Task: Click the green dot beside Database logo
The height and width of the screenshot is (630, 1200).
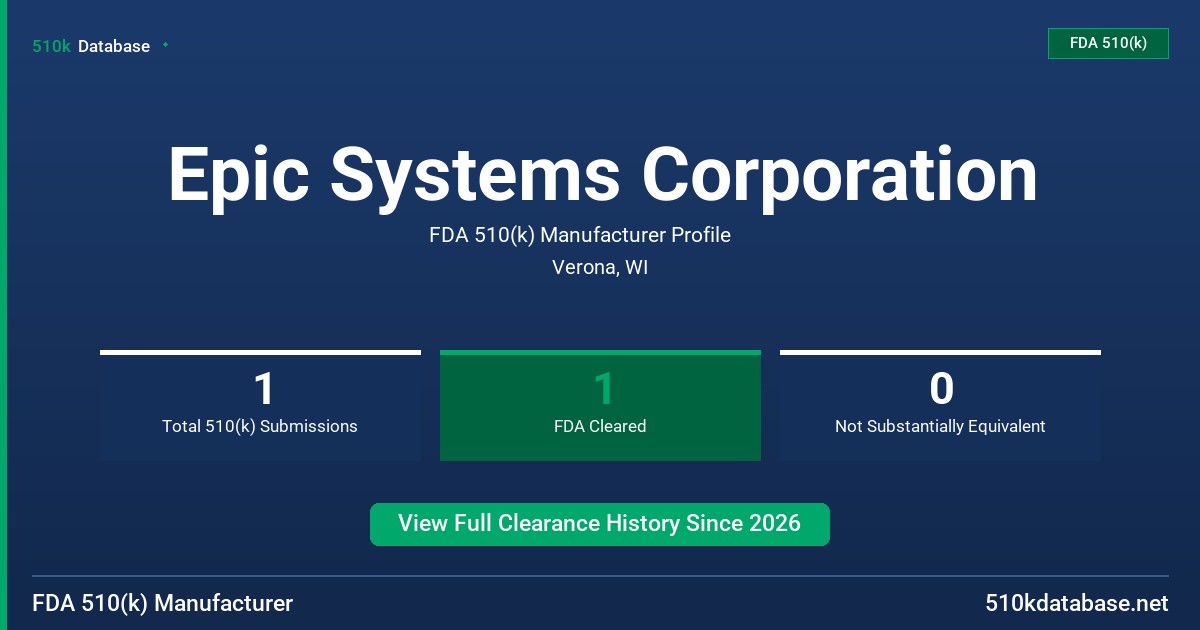Action: coord(165,45)
